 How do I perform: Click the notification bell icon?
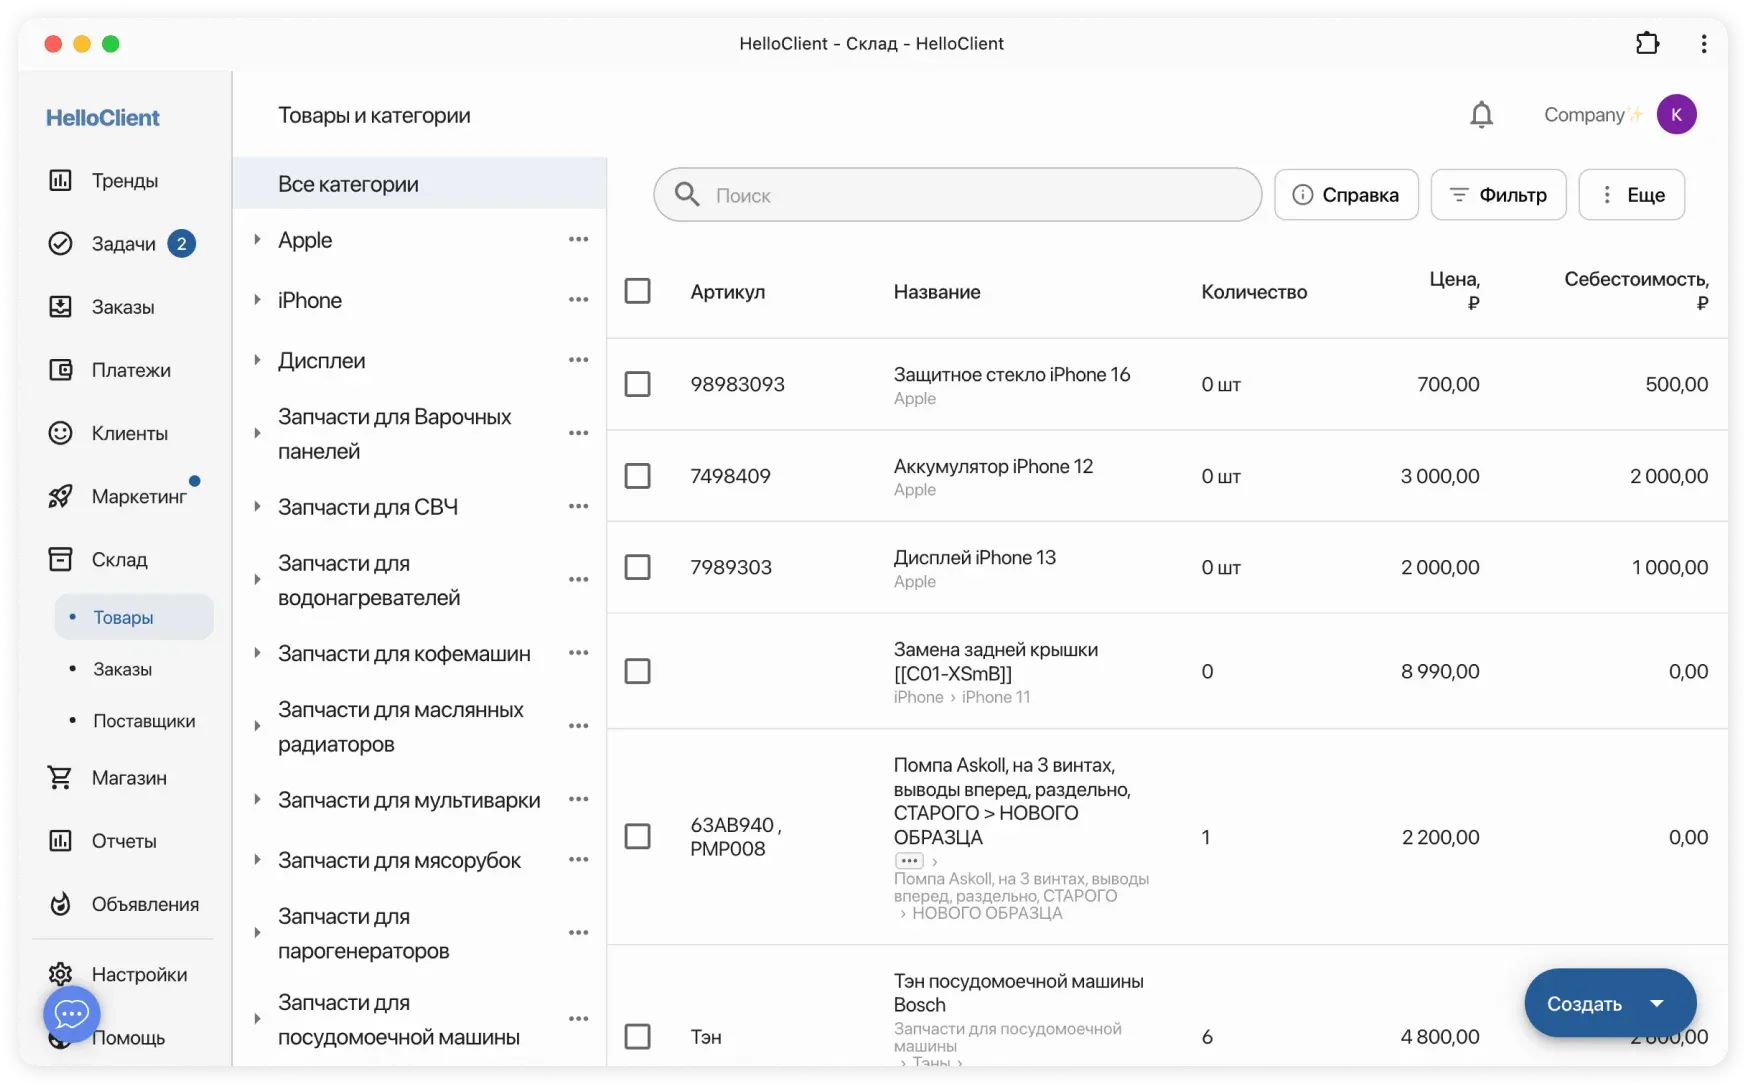point(1481,115)
